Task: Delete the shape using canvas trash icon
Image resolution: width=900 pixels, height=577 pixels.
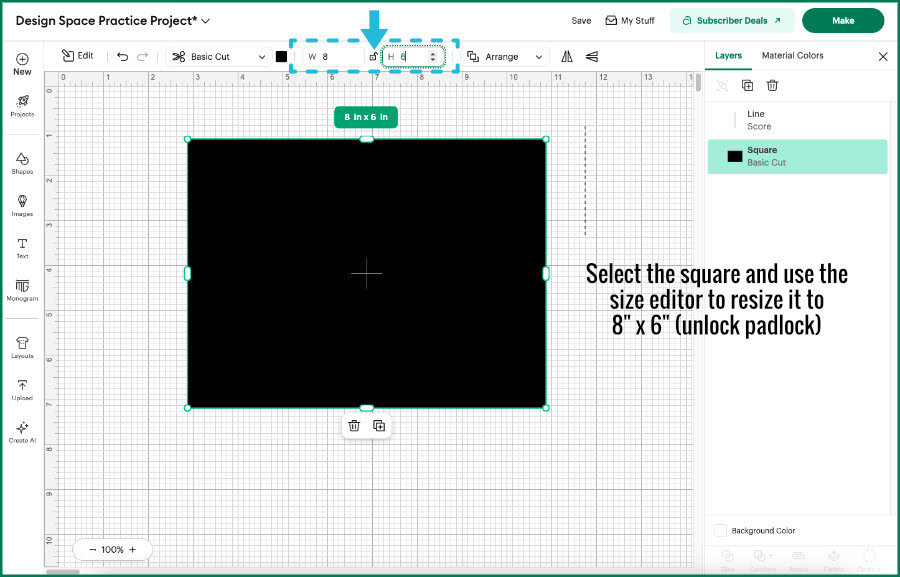Action: click(x=354, y=425)
